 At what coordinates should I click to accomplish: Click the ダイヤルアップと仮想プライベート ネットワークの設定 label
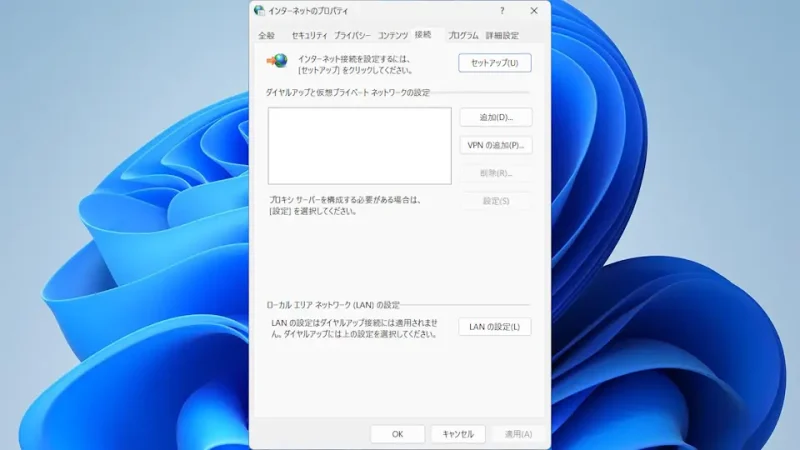pyautogui.click(x=347, y=92)
